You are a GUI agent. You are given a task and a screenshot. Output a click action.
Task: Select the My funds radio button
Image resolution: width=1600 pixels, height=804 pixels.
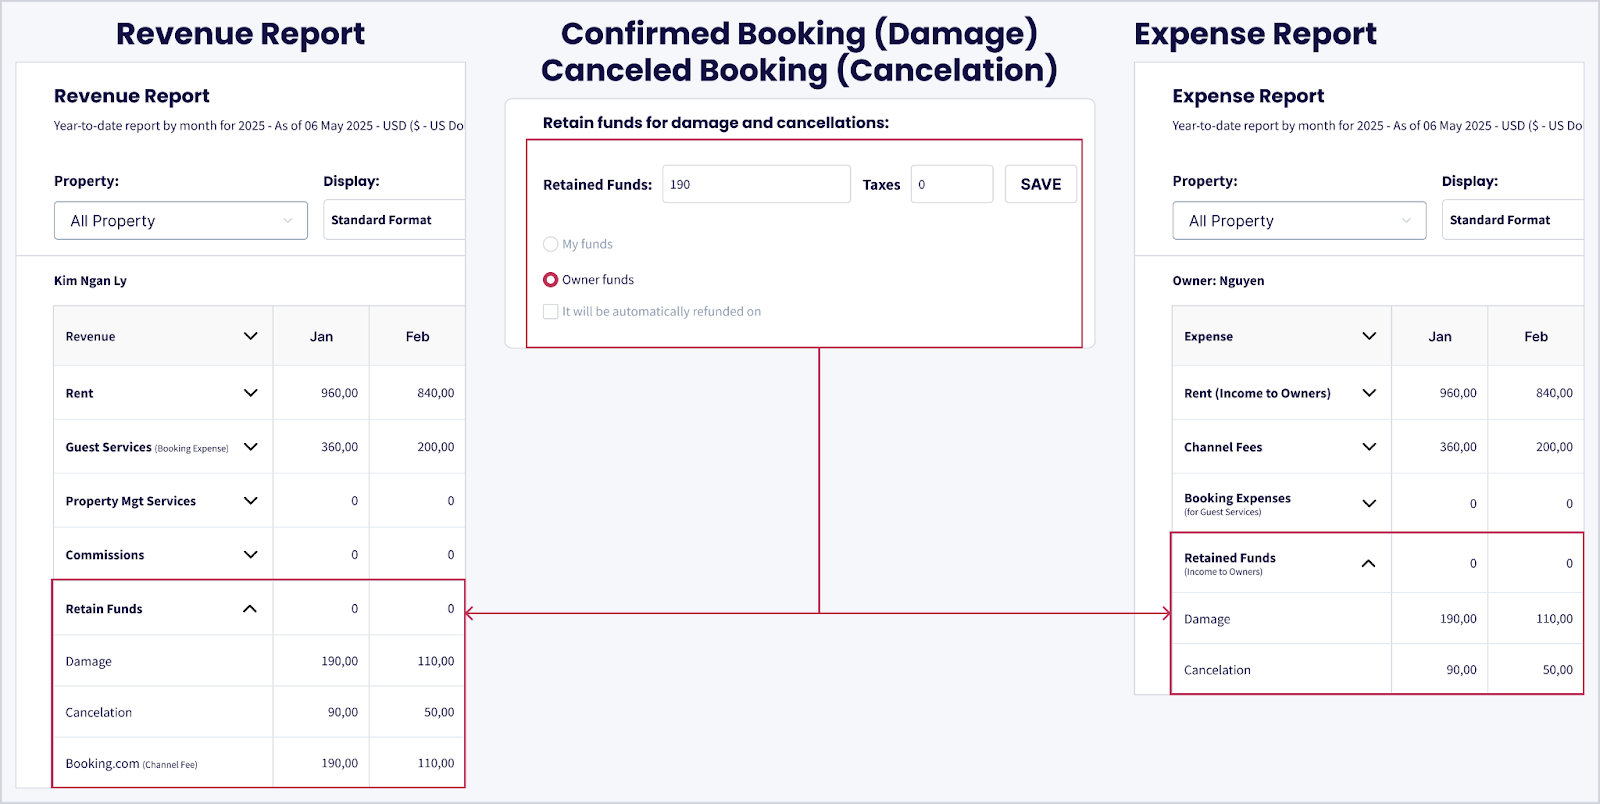(550, 244)
